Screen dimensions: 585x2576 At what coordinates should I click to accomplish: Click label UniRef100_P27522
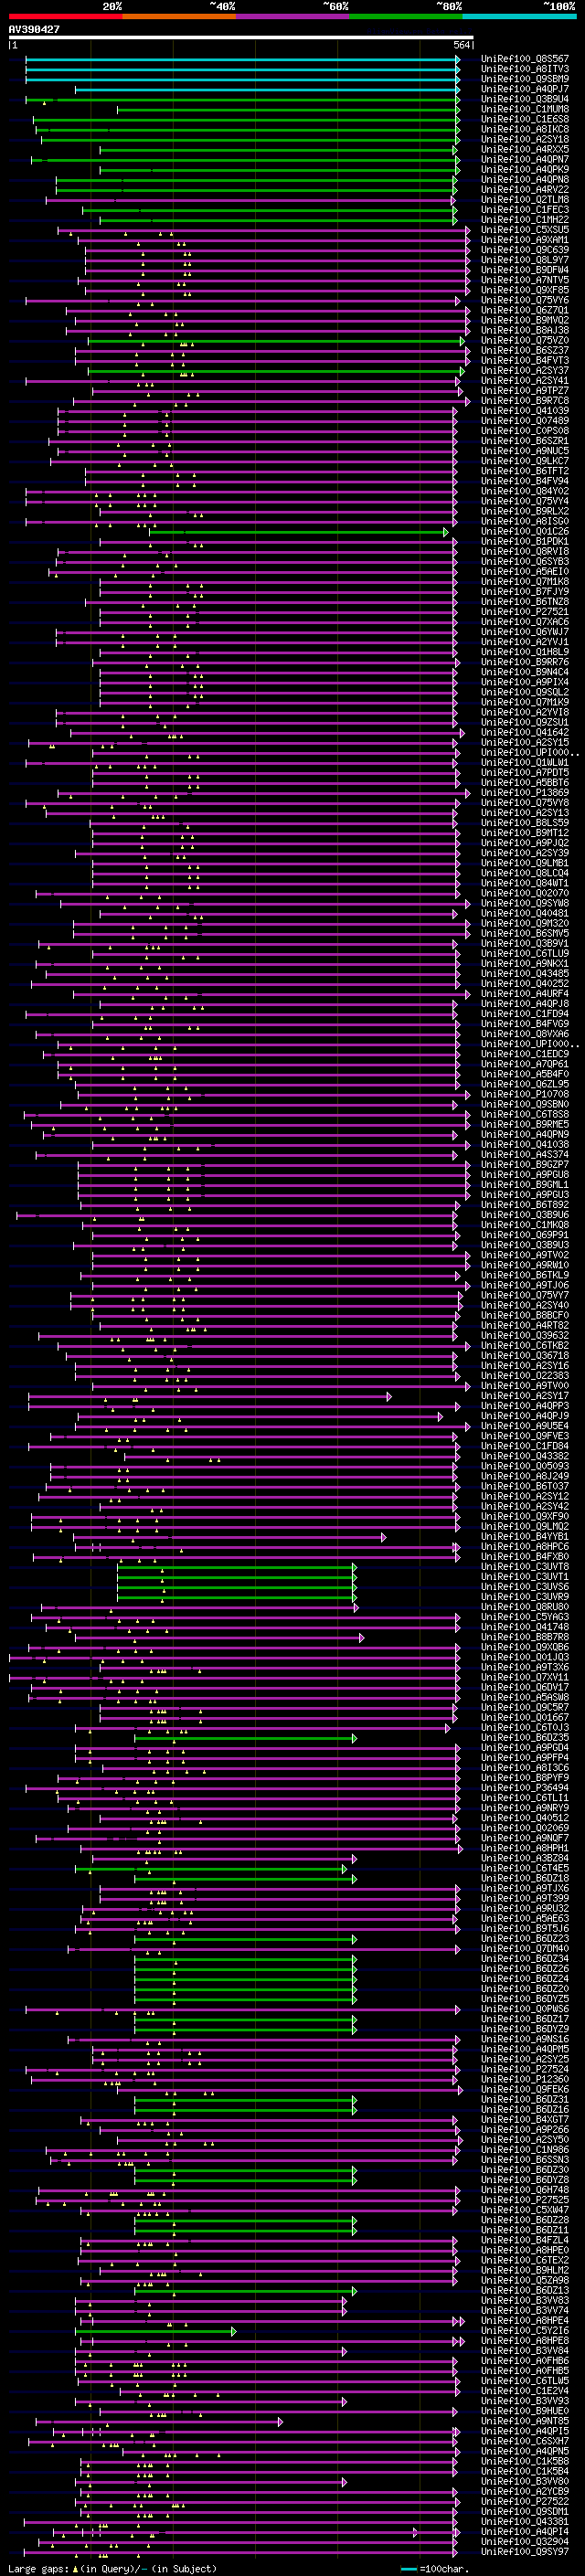[525, 2502]
